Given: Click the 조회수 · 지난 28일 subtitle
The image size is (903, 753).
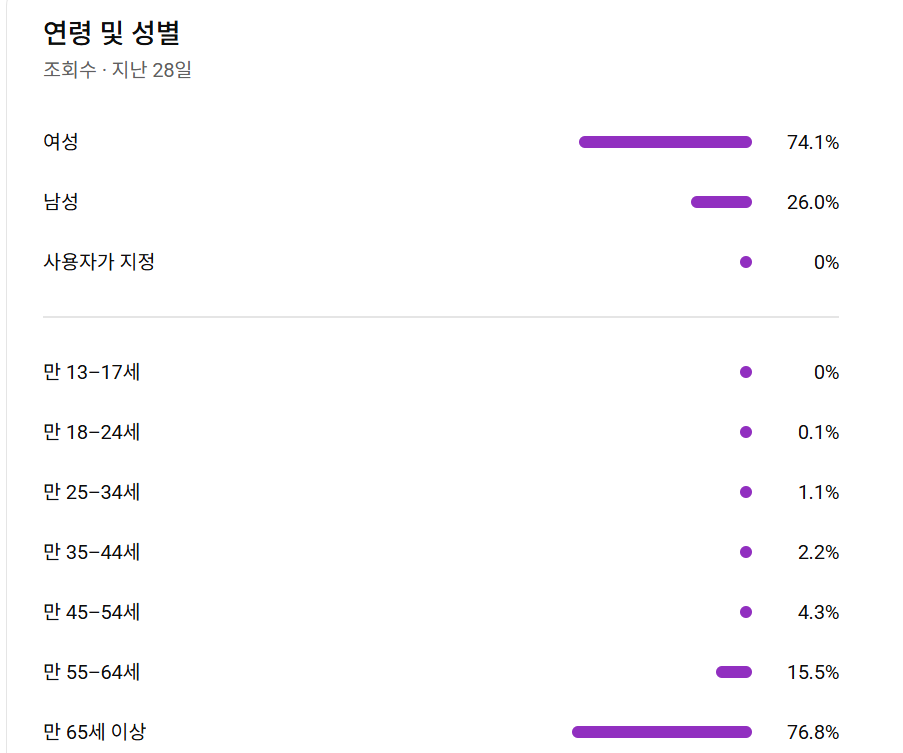Looking at the screenshot, I should [x=117, y=71].
